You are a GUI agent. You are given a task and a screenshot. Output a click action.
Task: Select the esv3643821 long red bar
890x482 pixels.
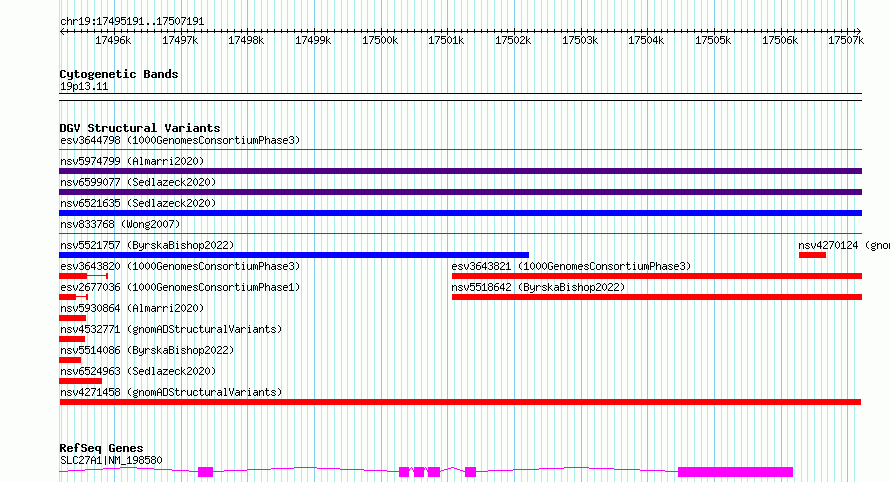pyautogui.click(x=657, y=276)
